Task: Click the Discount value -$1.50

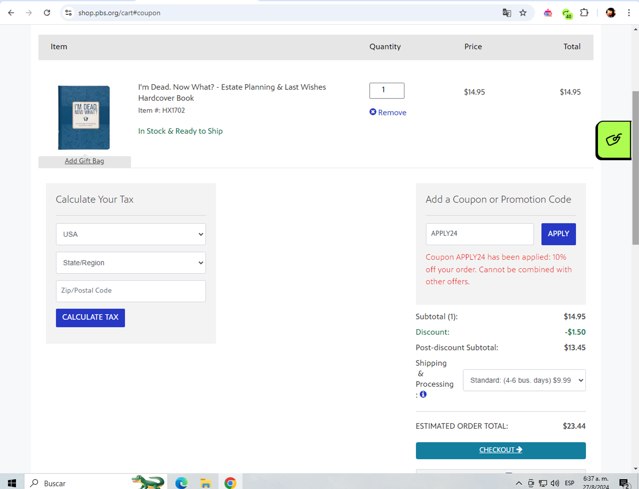Action: [x=575, y=332]
